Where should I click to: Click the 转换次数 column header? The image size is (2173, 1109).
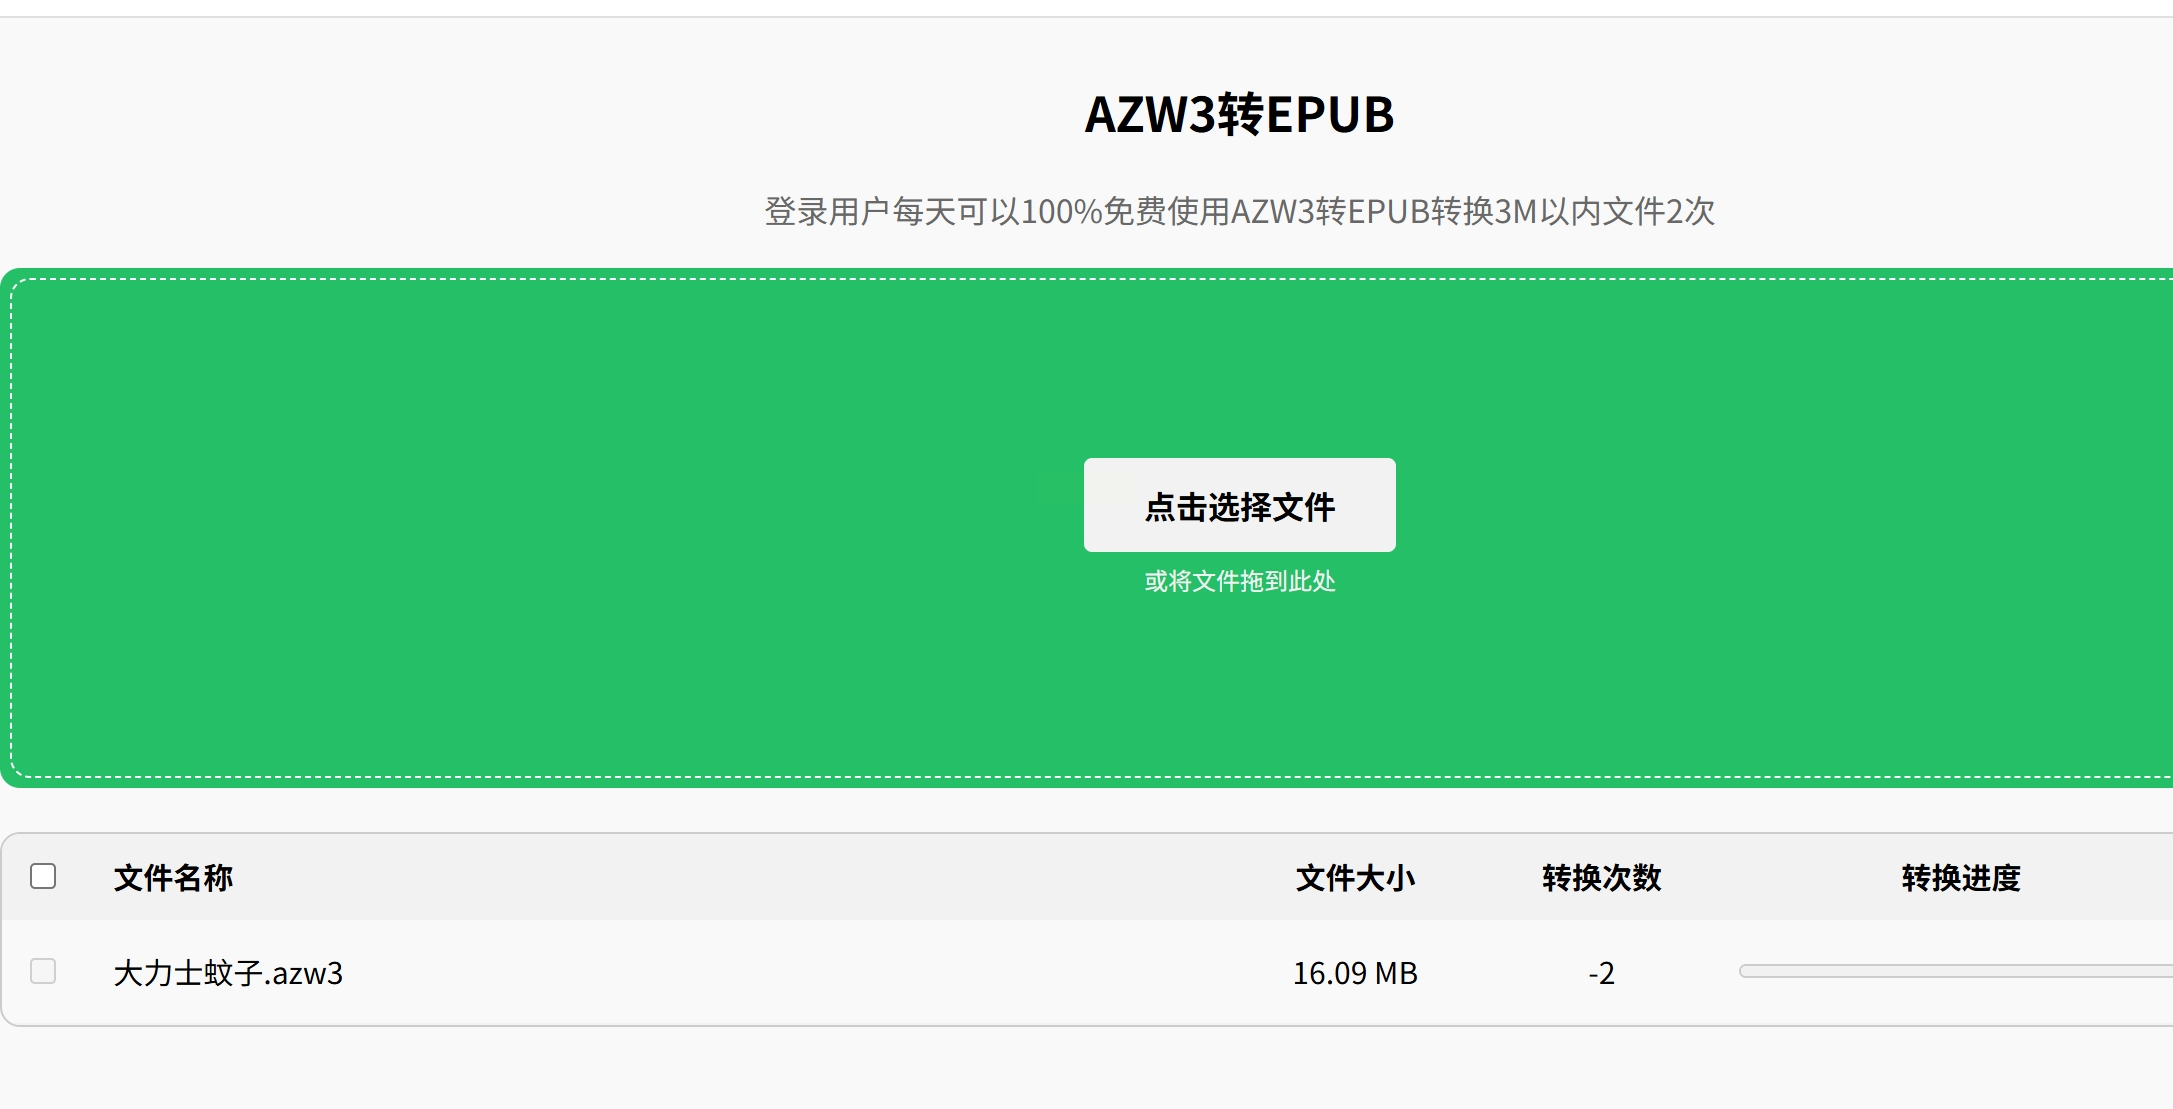(x=1601, y=878)
